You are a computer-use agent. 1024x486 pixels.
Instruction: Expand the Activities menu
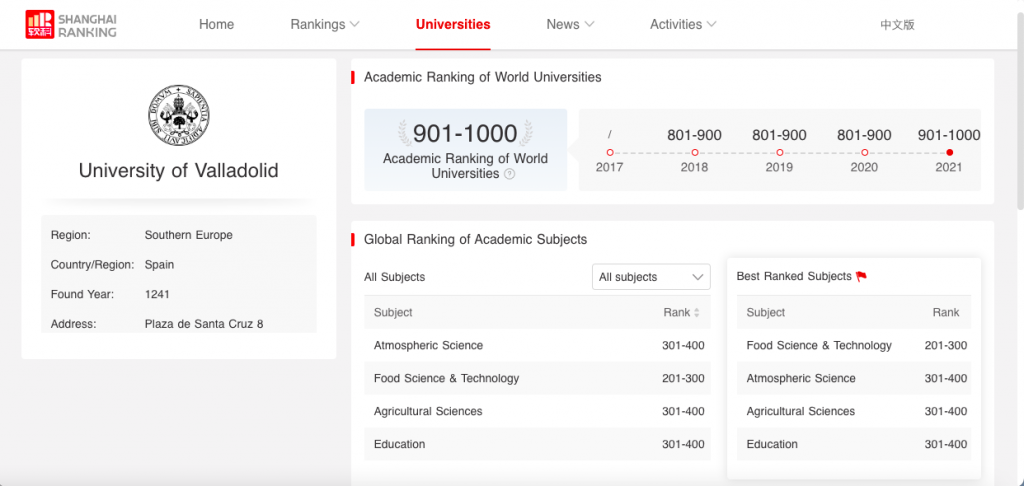(683, 24)
